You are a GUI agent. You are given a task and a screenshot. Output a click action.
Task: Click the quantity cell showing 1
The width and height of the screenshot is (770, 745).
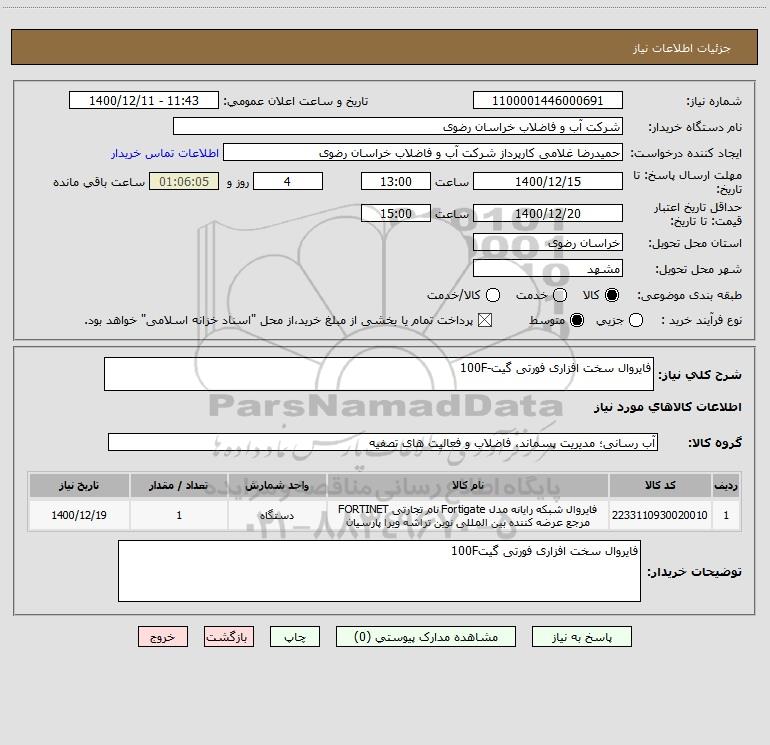(x=179, y=515)
